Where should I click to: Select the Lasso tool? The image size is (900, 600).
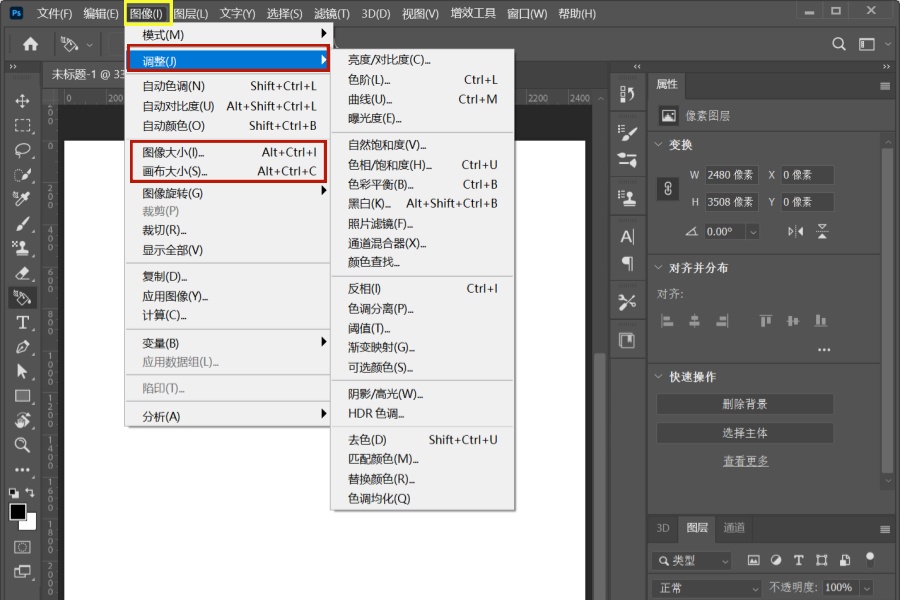(22, 150)
